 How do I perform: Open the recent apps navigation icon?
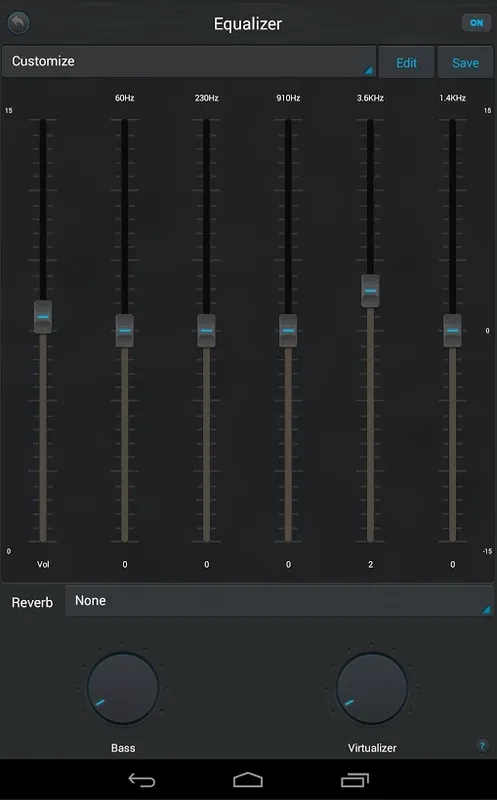pos(355,780)
